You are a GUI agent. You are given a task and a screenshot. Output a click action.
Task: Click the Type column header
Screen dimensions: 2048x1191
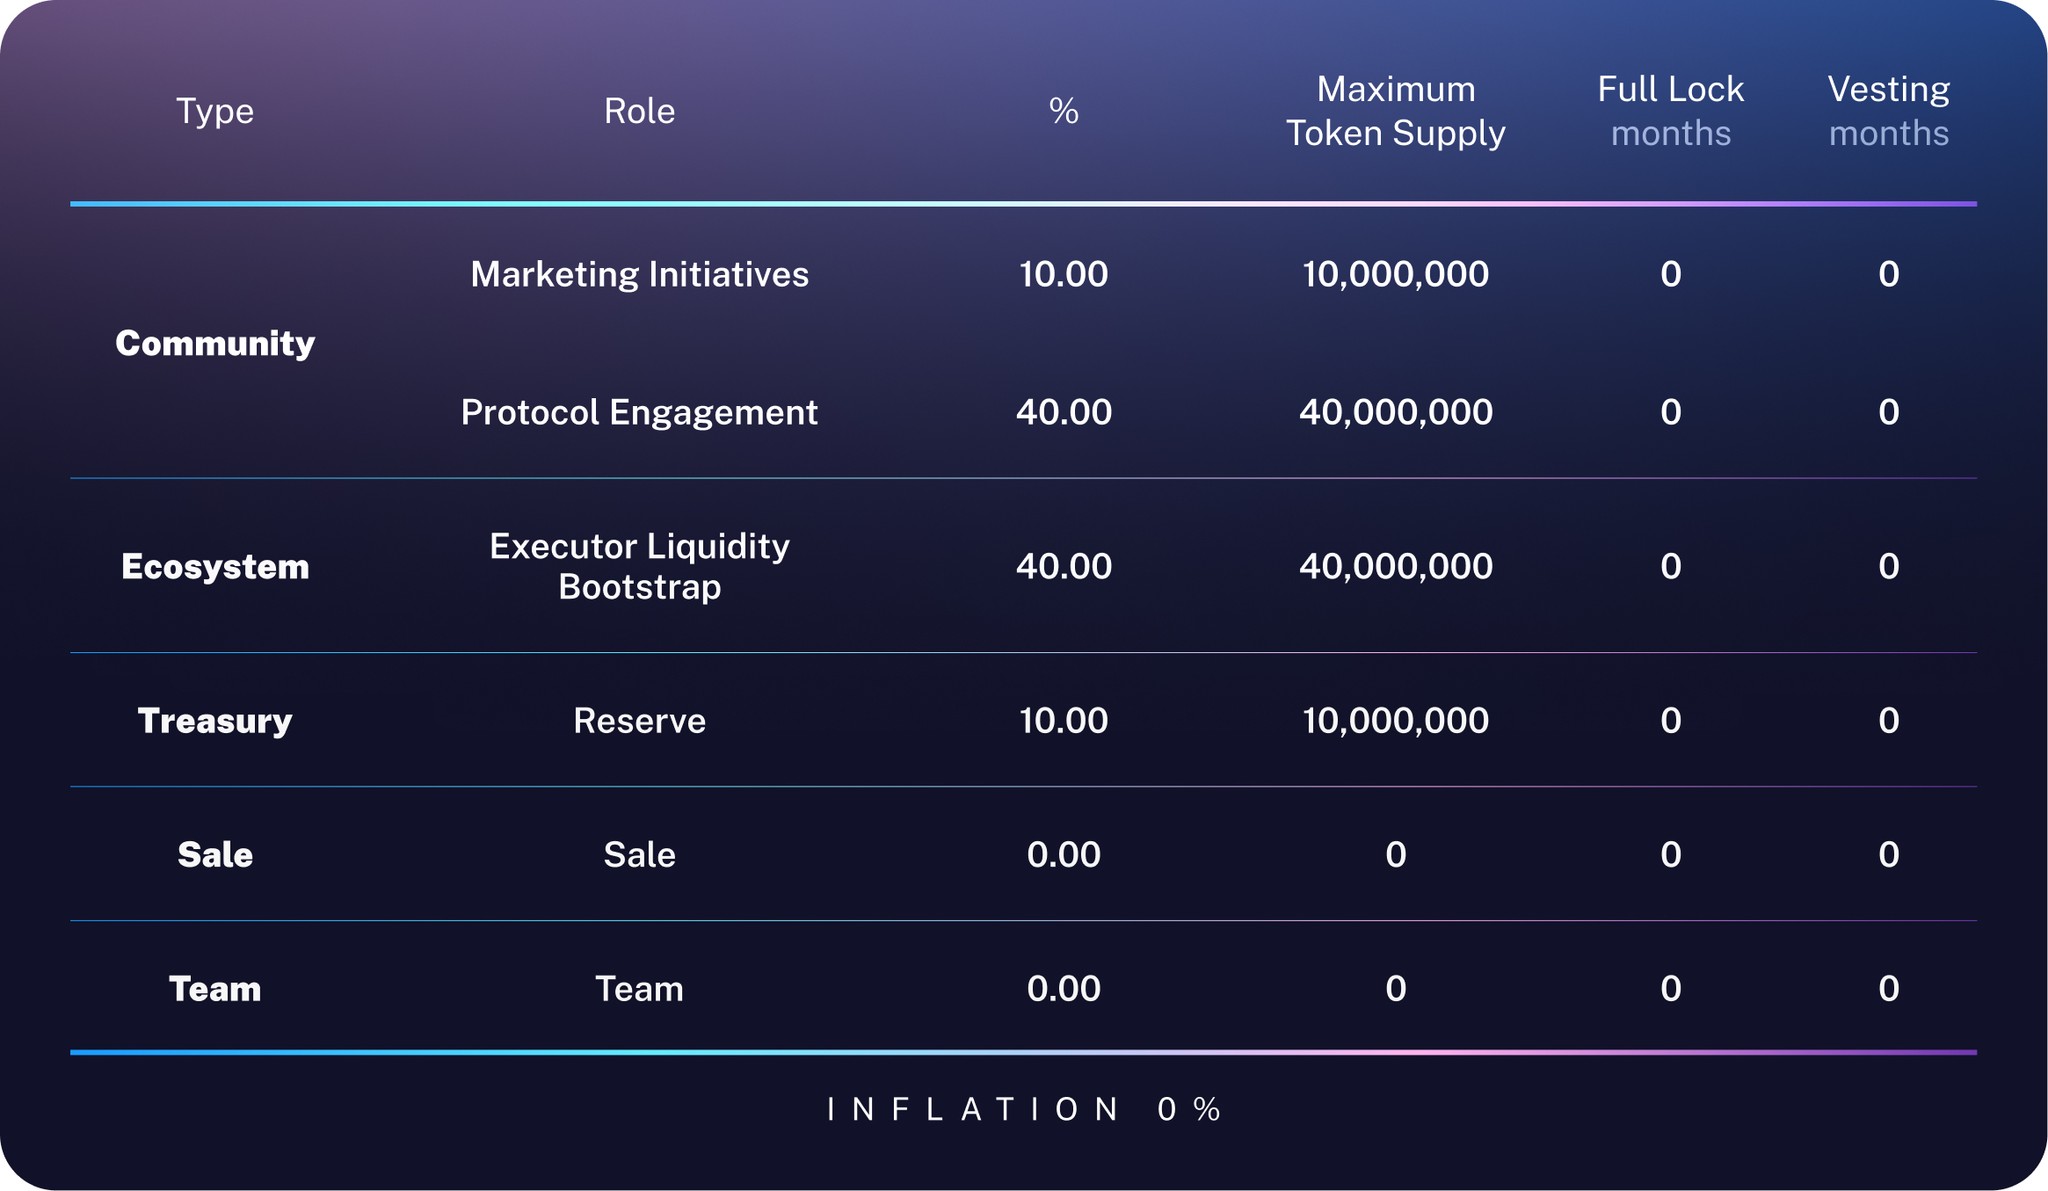pos(215,111)
